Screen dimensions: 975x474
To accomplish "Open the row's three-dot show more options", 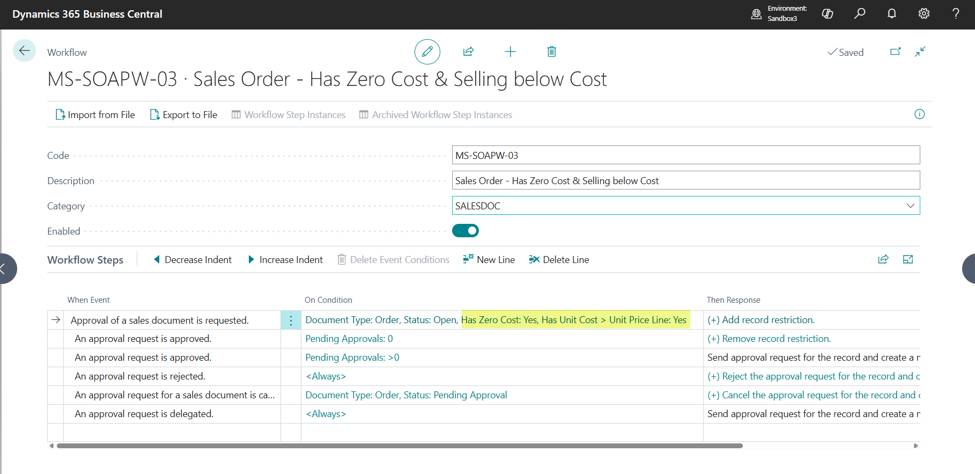I will coord(290,320).
